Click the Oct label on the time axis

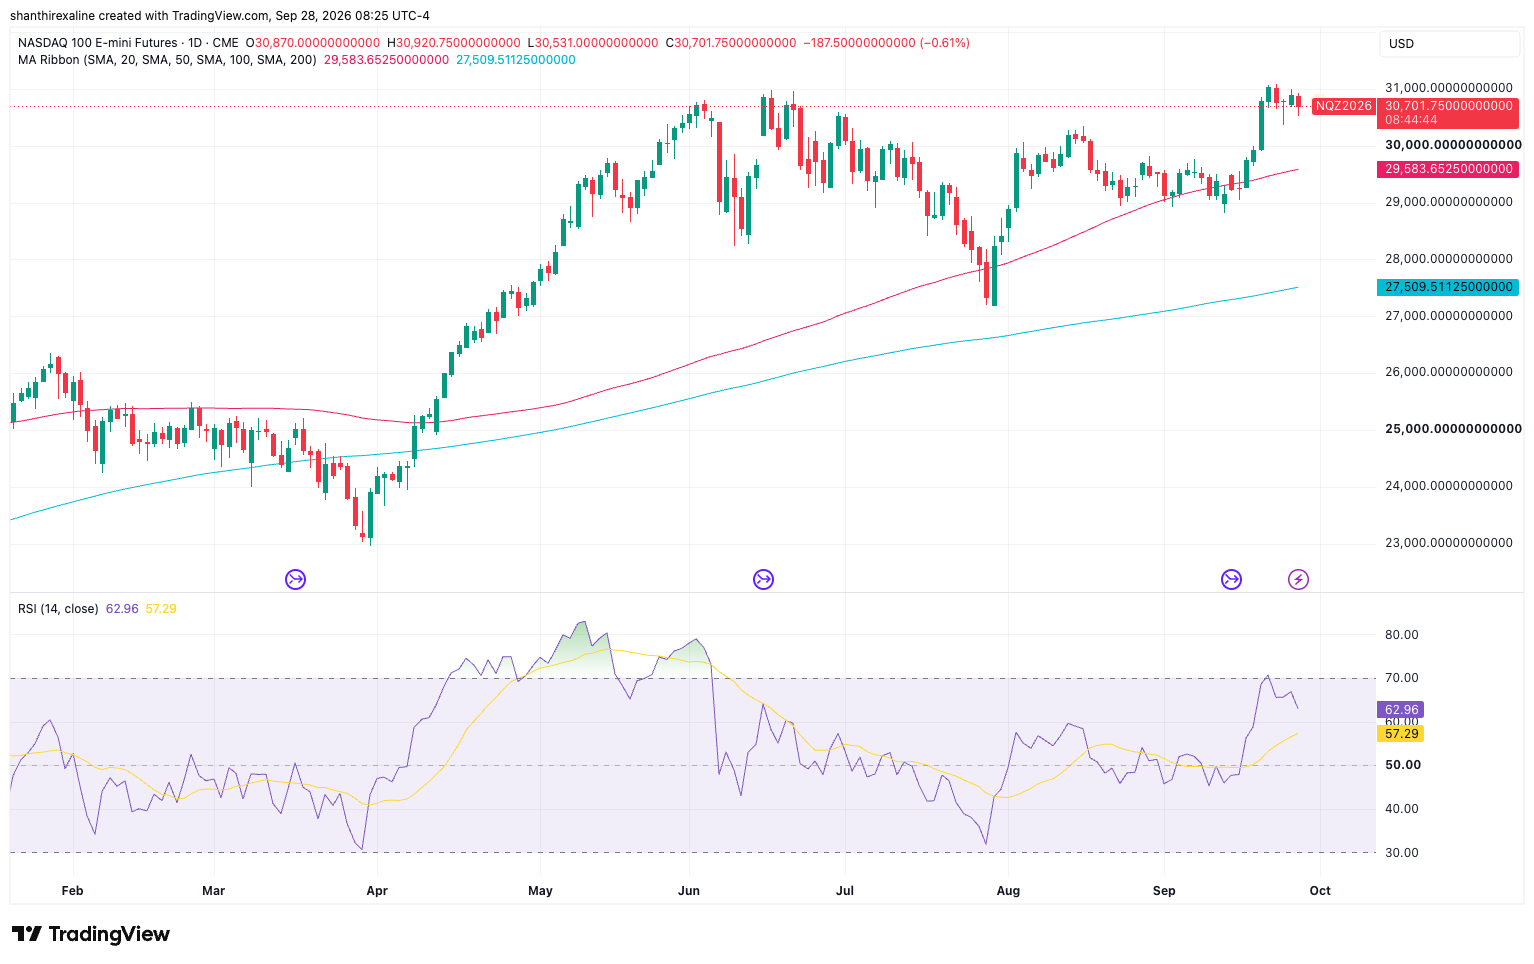[x=1320, y=891]
